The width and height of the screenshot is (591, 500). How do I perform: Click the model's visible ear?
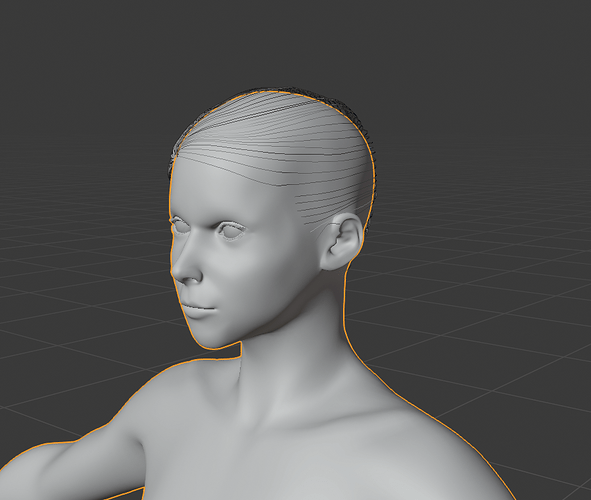[341, 242]
